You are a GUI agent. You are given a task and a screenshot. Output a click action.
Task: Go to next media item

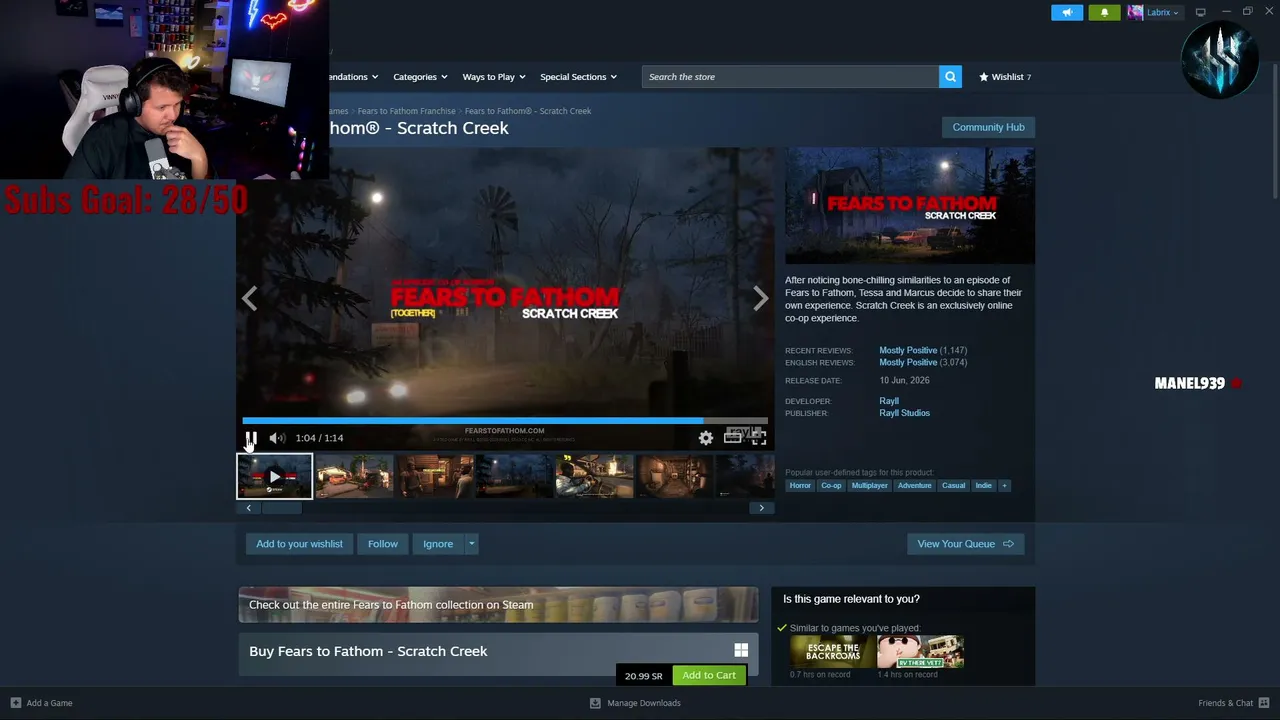click(761, 298)
